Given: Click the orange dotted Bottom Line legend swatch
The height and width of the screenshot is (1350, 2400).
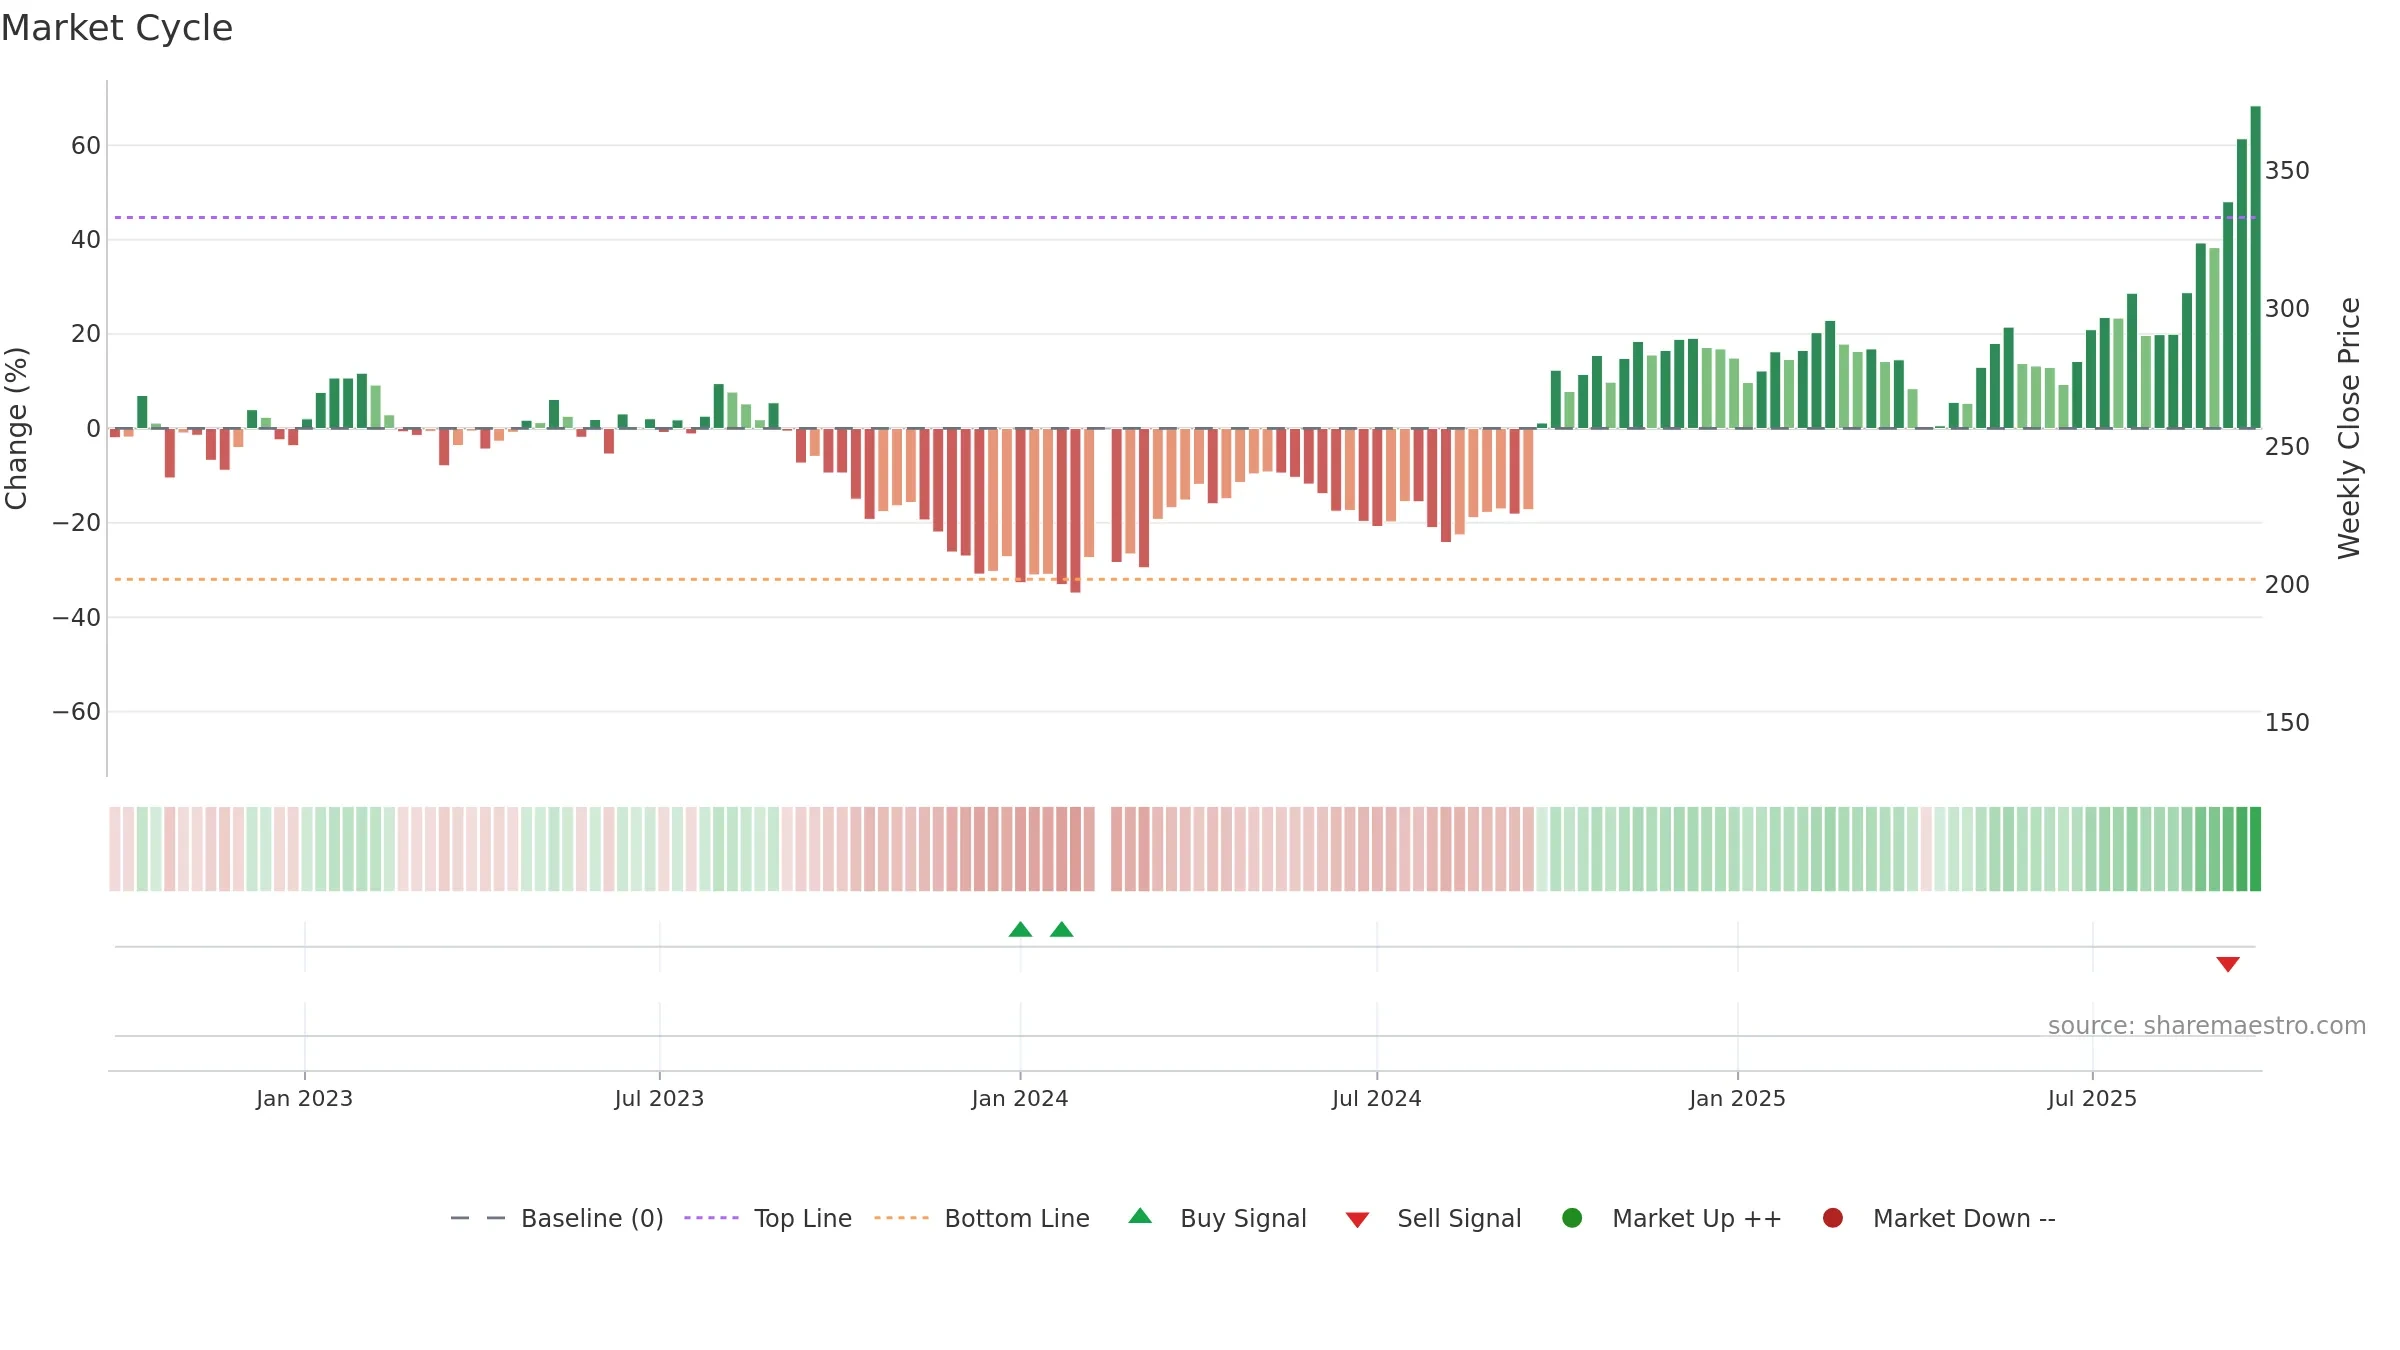Looking at the screenshot, I should (901, 1218).
